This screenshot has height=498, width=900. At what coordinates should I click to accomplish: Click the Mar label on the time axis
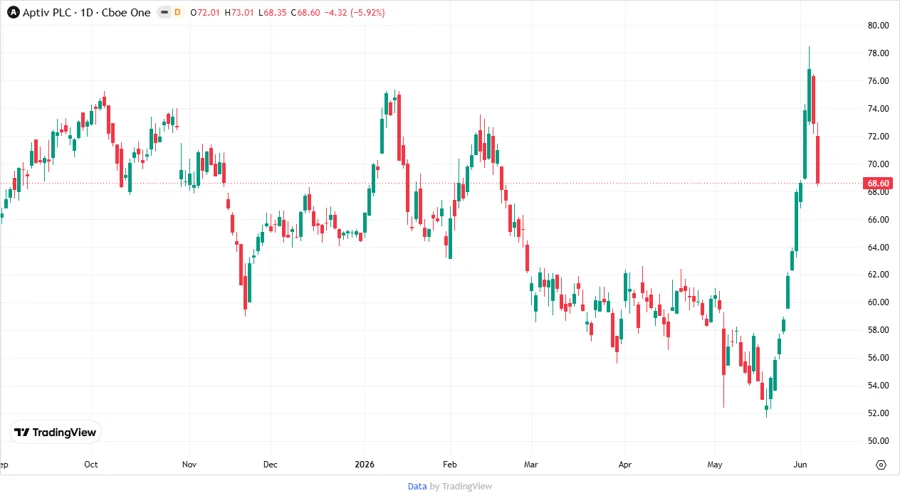click(531, 464)
